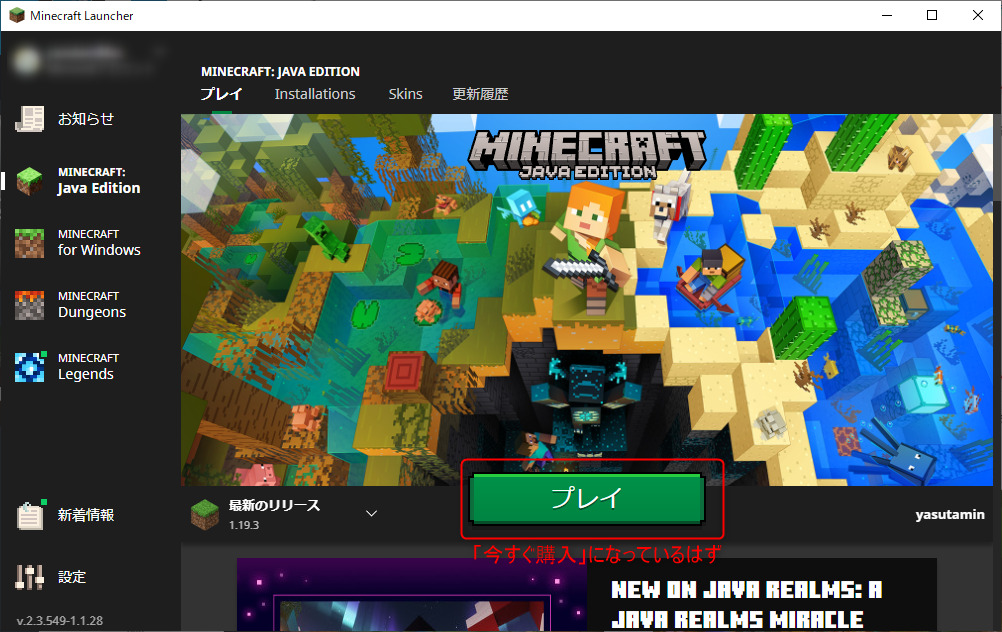Screen dimensions: 1002x632
Task: Expand the 最新のリリース installation dropdown chevron
Action: point(371,513)
